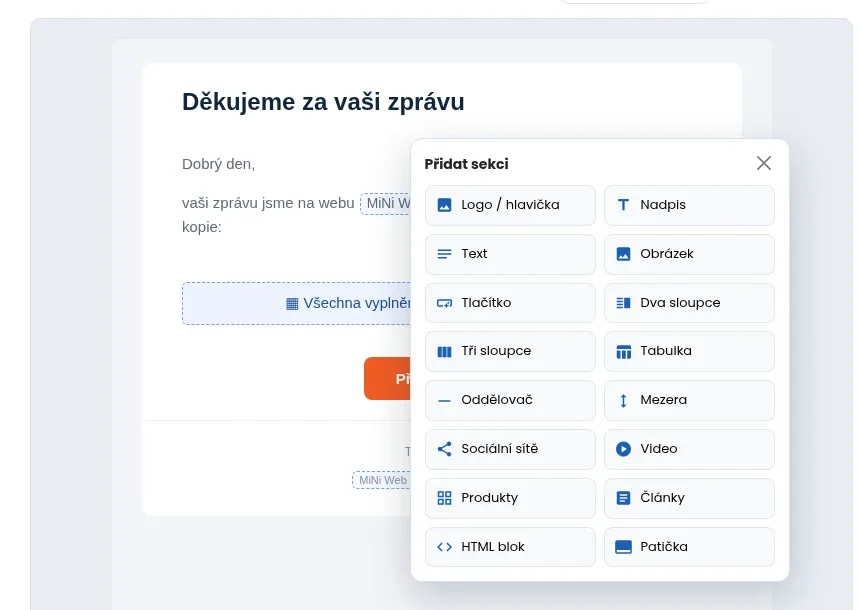Click the code brackets icon beside HTML blok
Viewport: 860px width, 610px height.
444,547
